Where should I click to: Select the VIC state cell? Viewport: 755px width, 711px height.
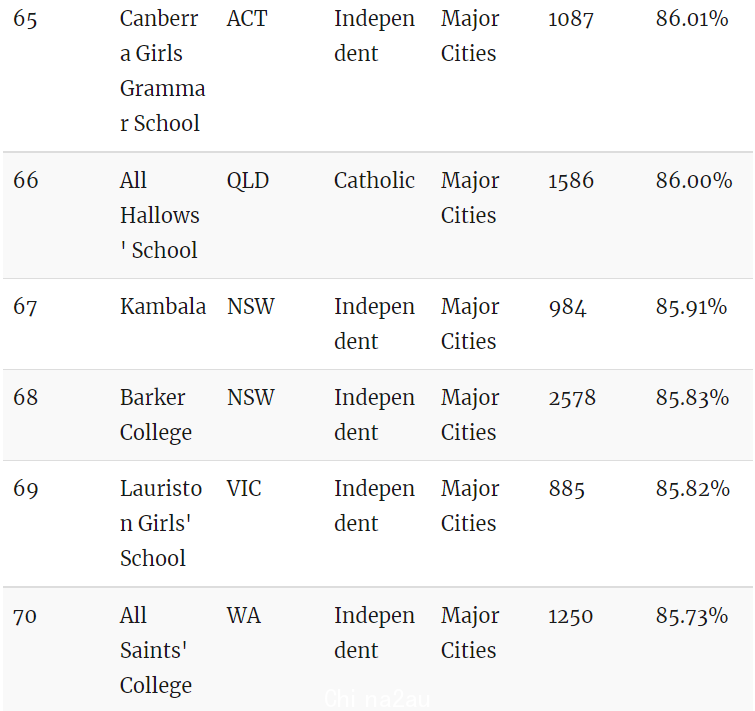244,489
